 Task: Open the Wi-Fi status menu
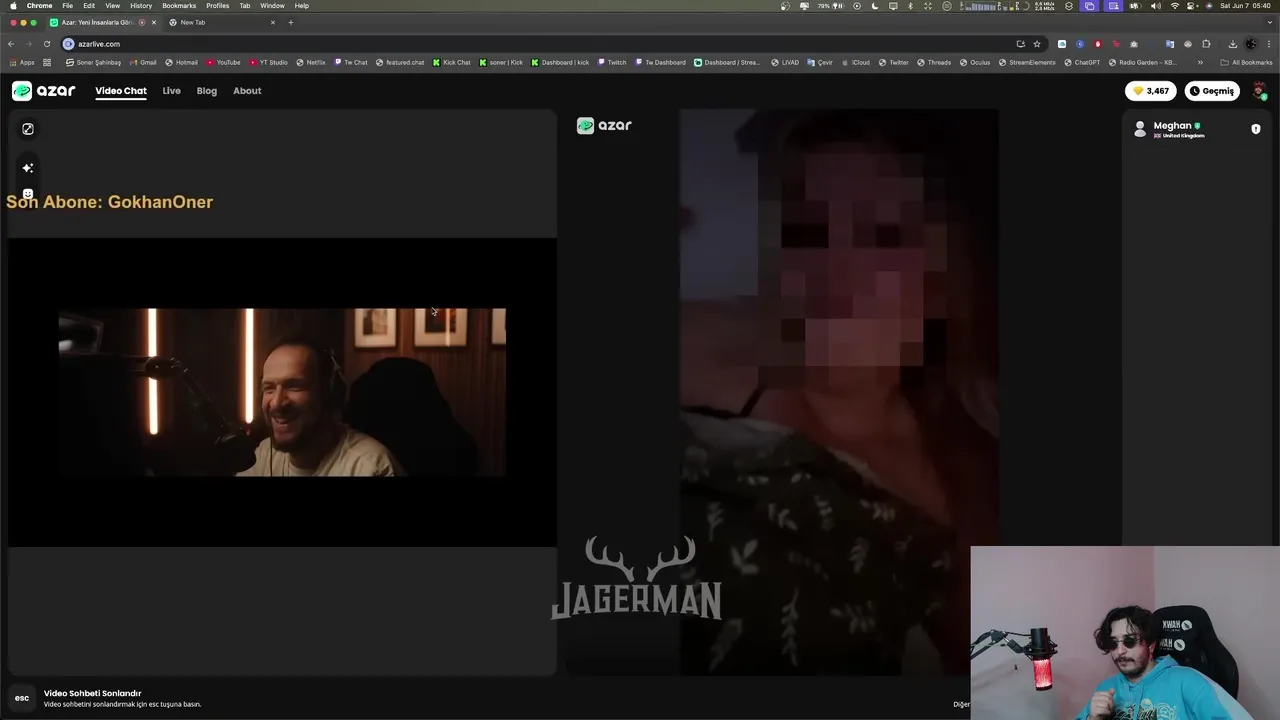[1175, 6]
